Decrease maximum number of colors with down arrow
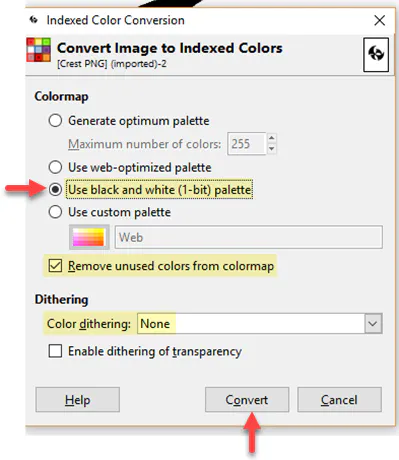 272,149
